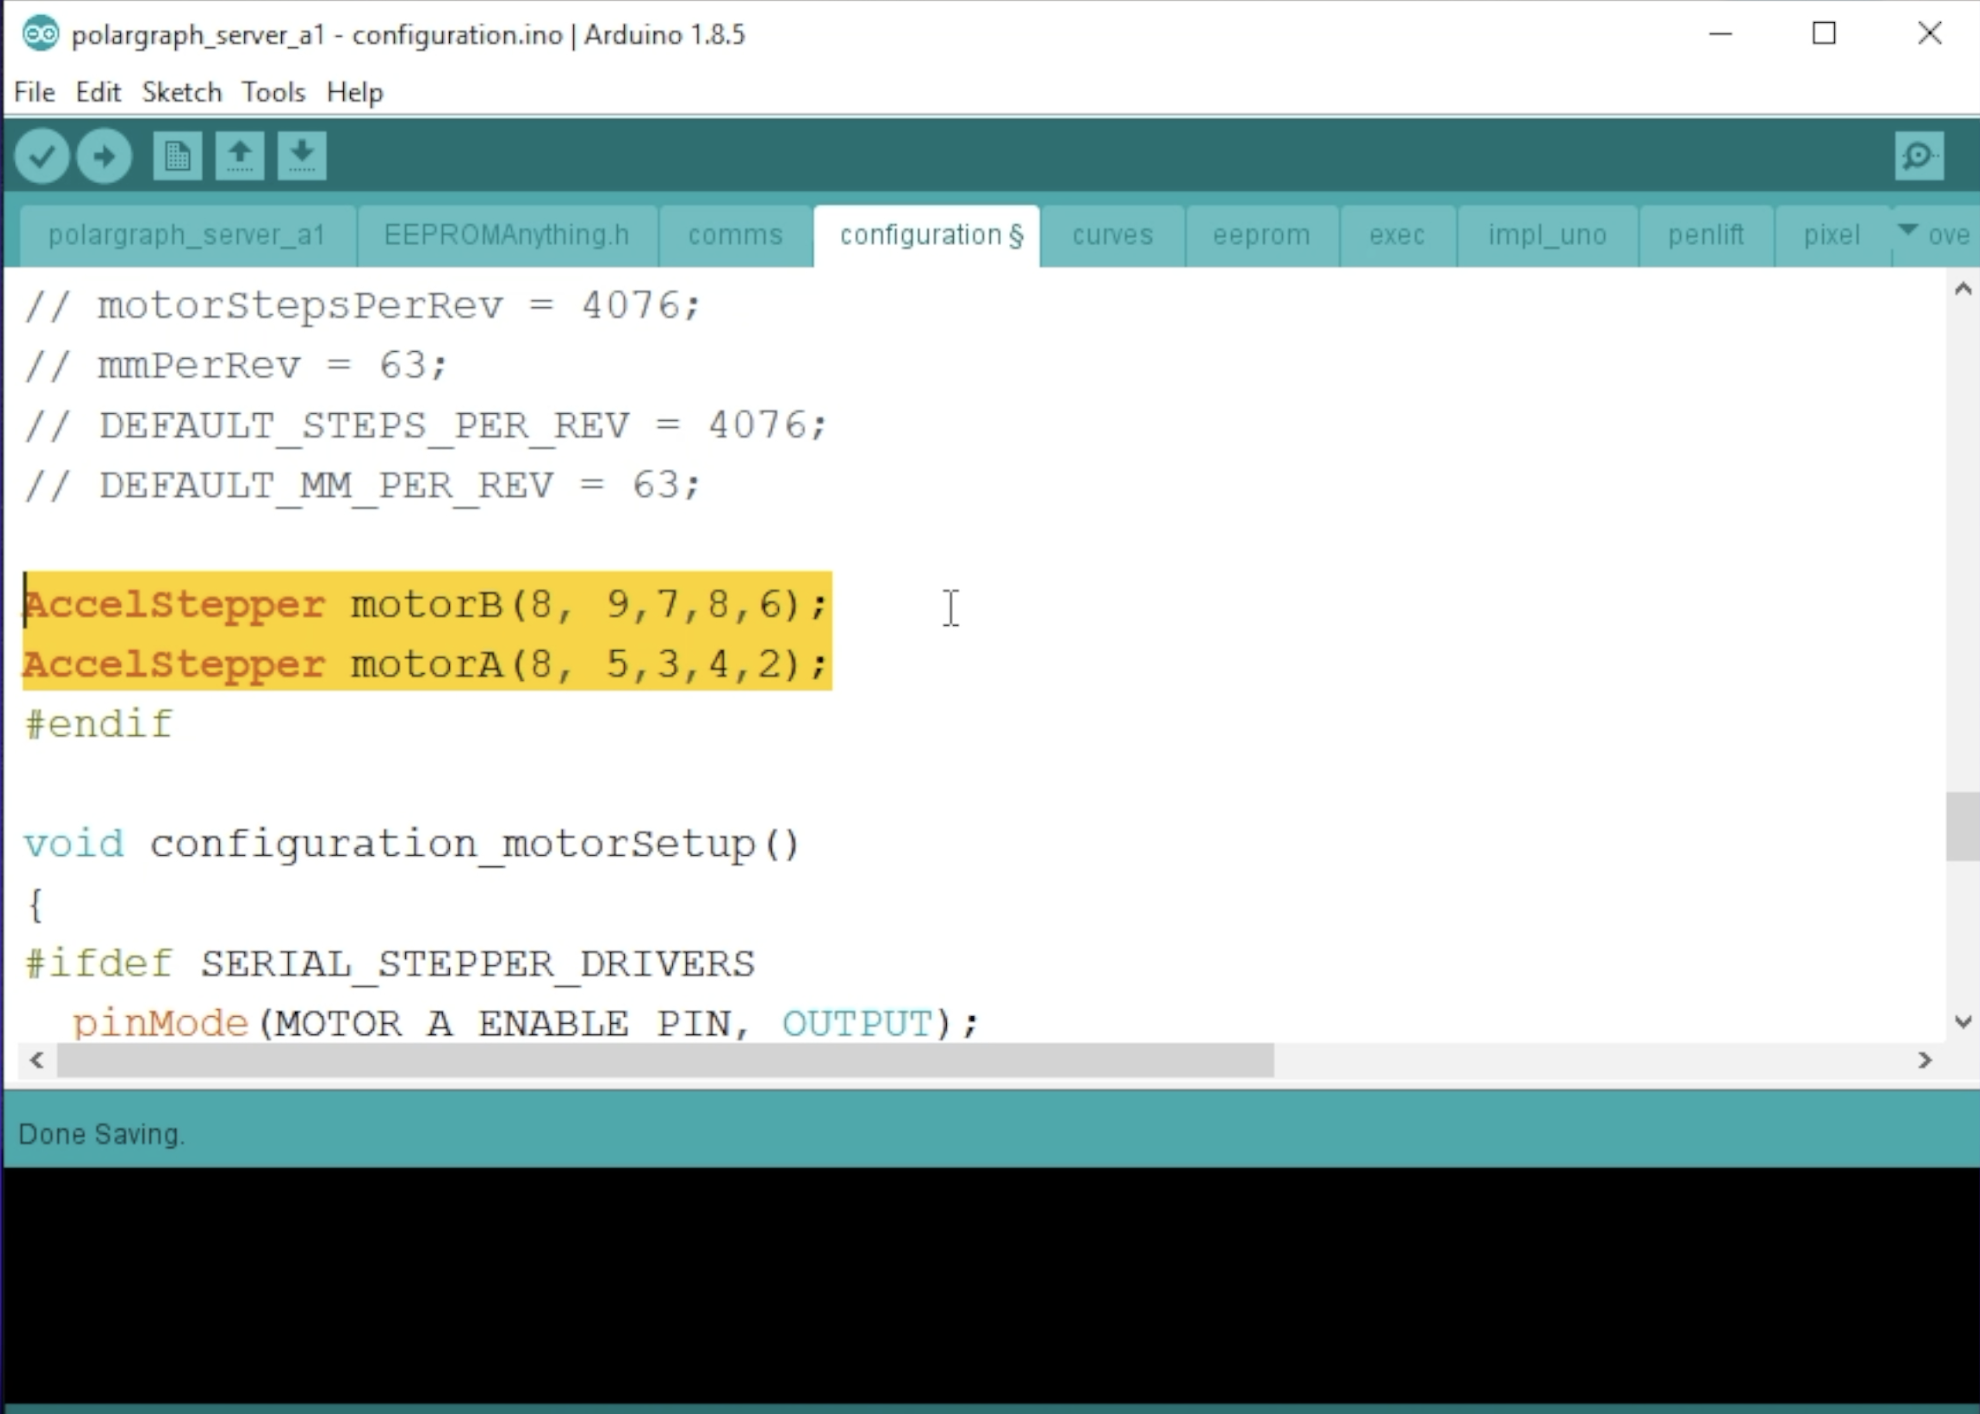Screen dimensions: 1980x1414
Task: Click 'configuration_motorSetup()' function name
Action: pos(476,844)
